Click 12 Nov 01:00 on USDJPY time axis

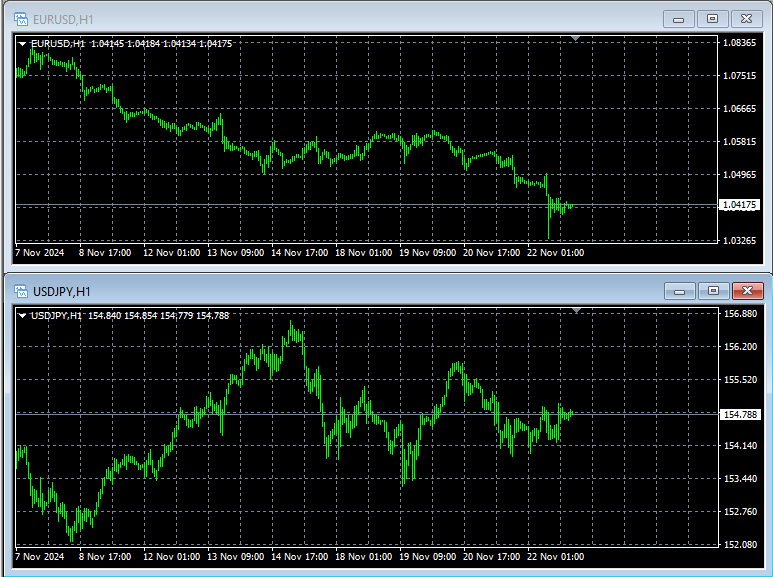[x=172, y=557]
